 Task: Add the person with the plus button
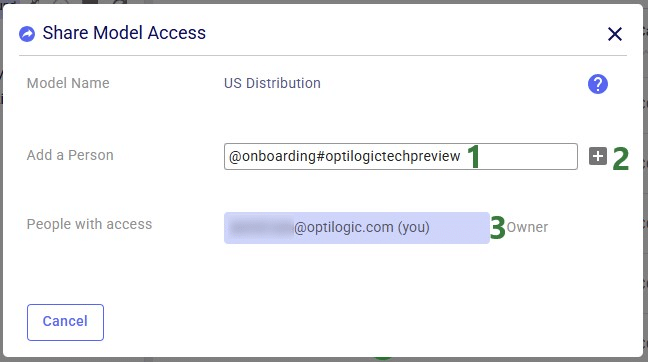(x=598, y=156)
